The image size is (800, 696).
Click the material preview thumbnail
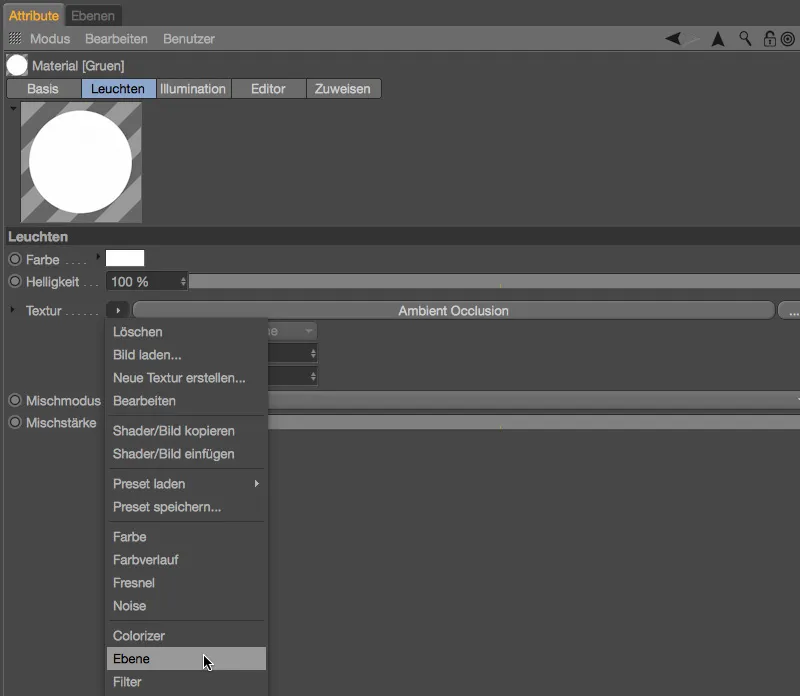tap(80, 162)
